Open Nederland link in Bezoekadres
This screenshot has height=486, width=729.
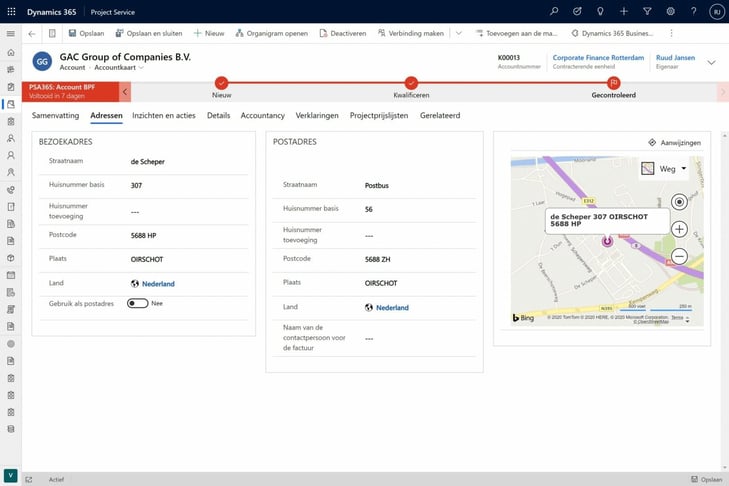tap(158, 284)
